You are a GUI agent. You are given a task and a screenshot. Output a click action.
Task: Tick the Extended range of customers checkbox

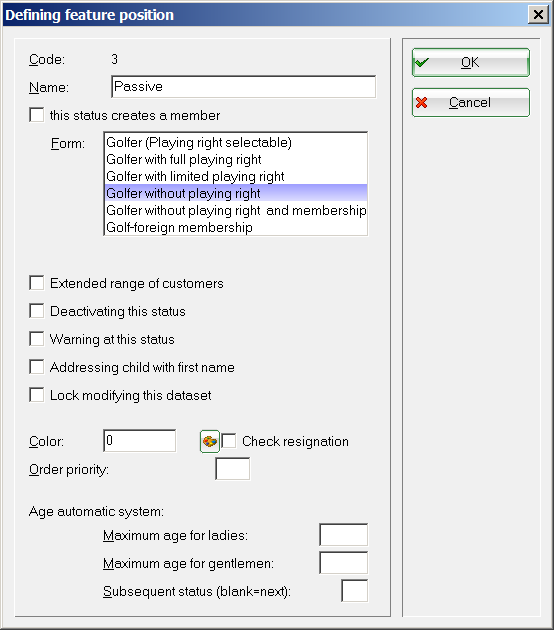(x=37, y=283)
